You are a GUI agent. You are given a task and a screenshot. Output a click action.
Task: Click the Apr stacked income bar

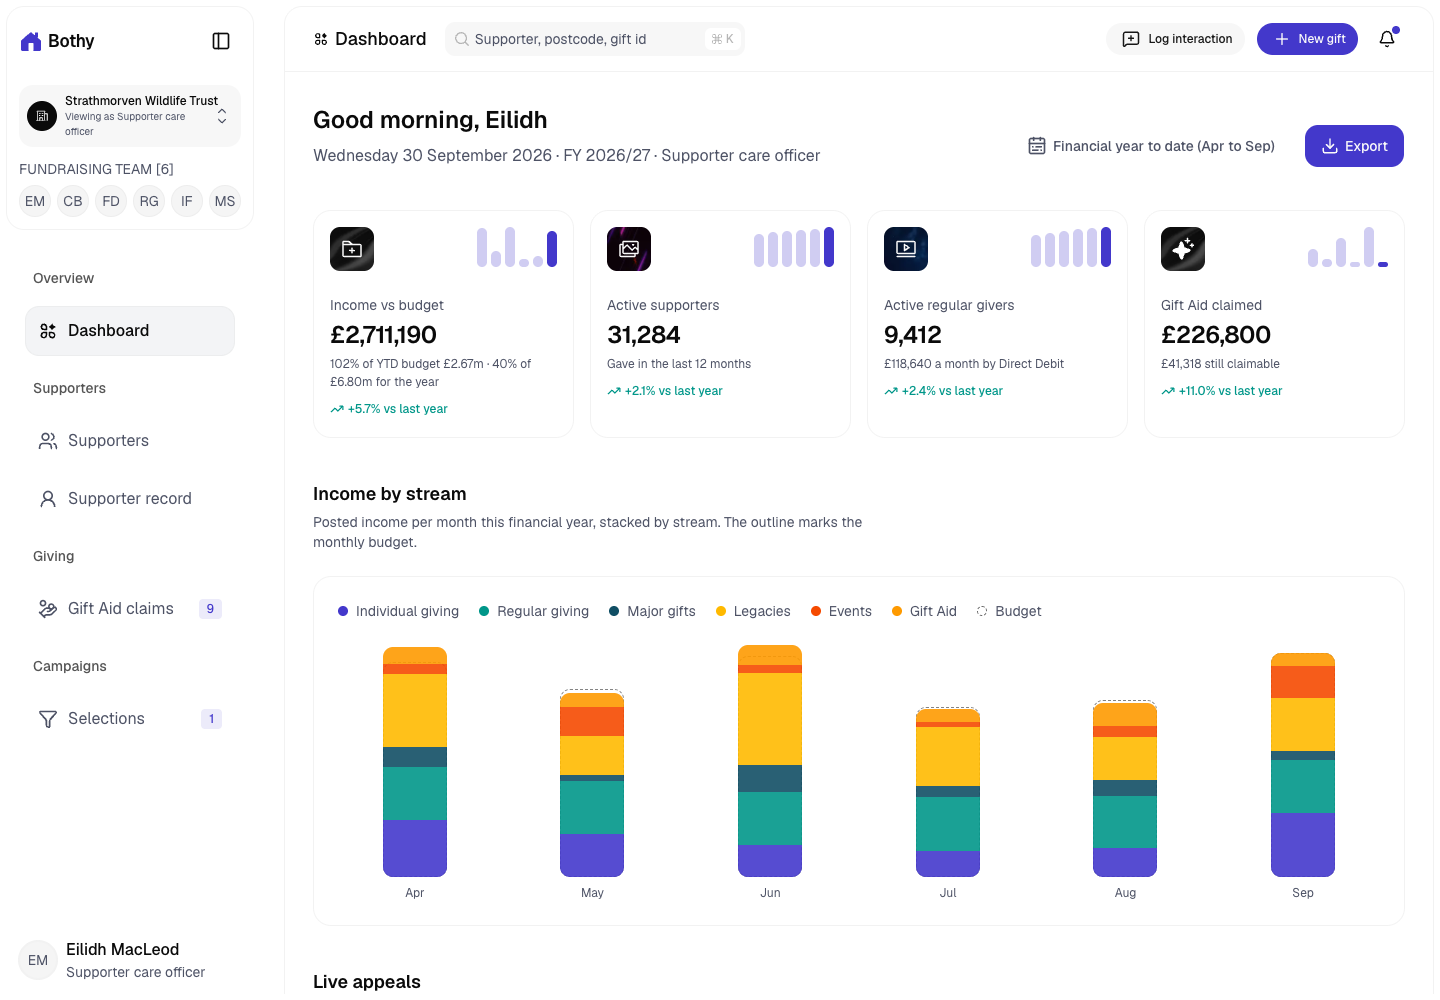click(x=415, y=762)
